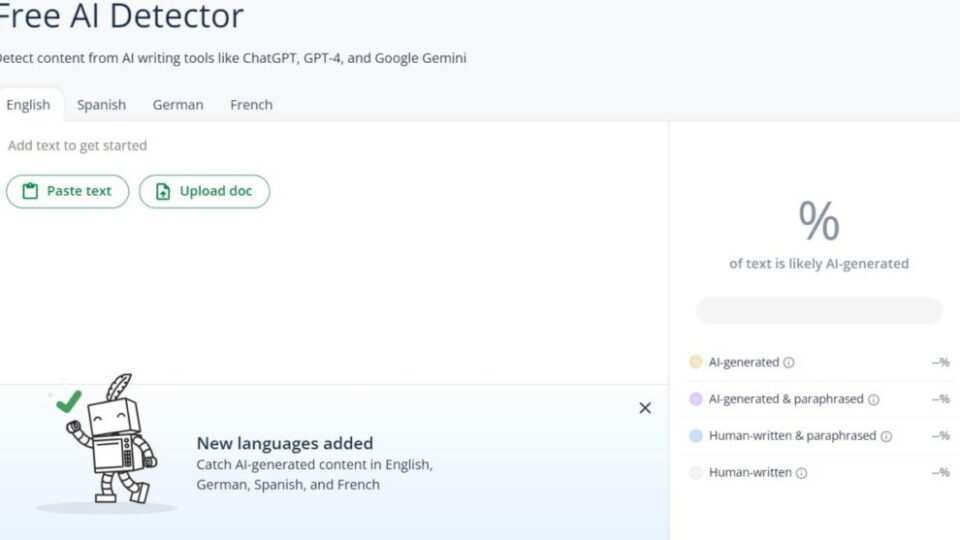Open info icon next to Human-written & paraphrased
Image resolution: width=960 pixels, height=540 pixels.
[x=886, y=436]
